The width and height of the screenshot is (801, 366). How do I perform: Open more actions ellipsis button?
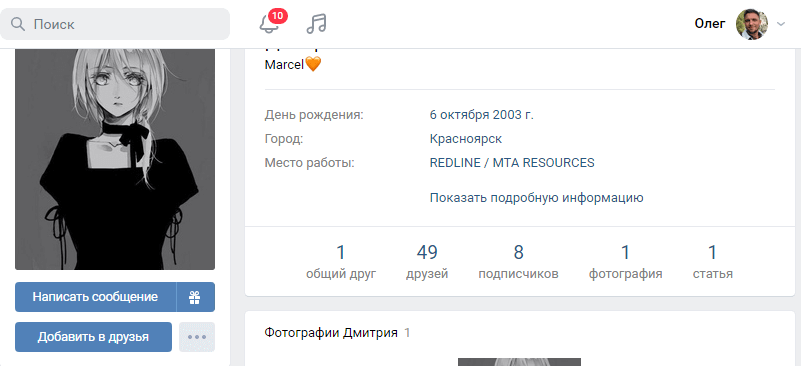click(197, 337)
